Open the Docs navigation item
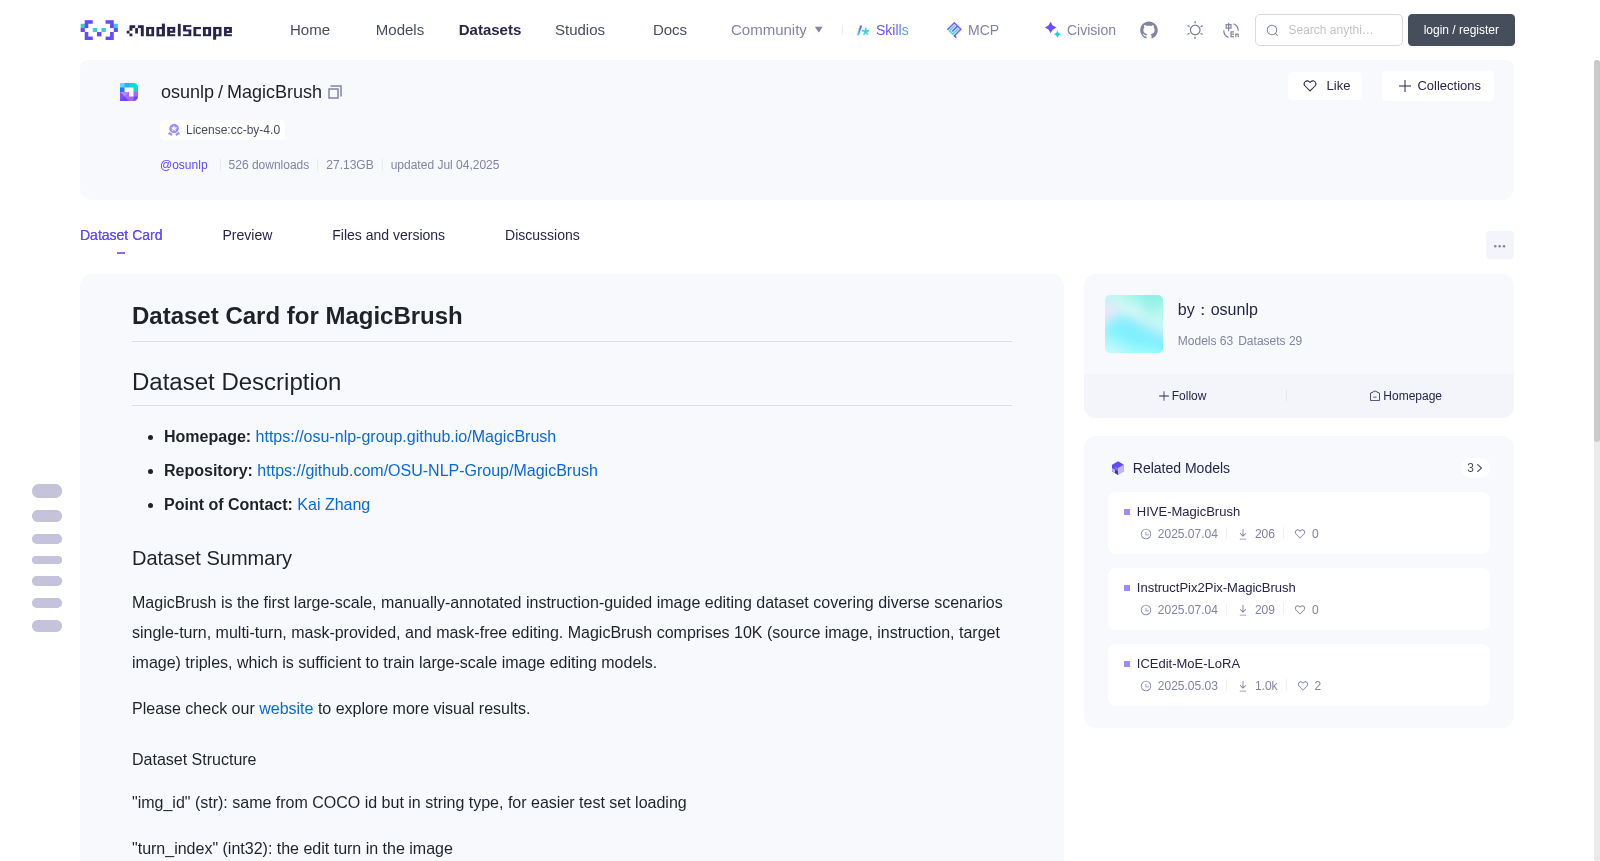The image size is (1600, 861). [x=670, y=30]
